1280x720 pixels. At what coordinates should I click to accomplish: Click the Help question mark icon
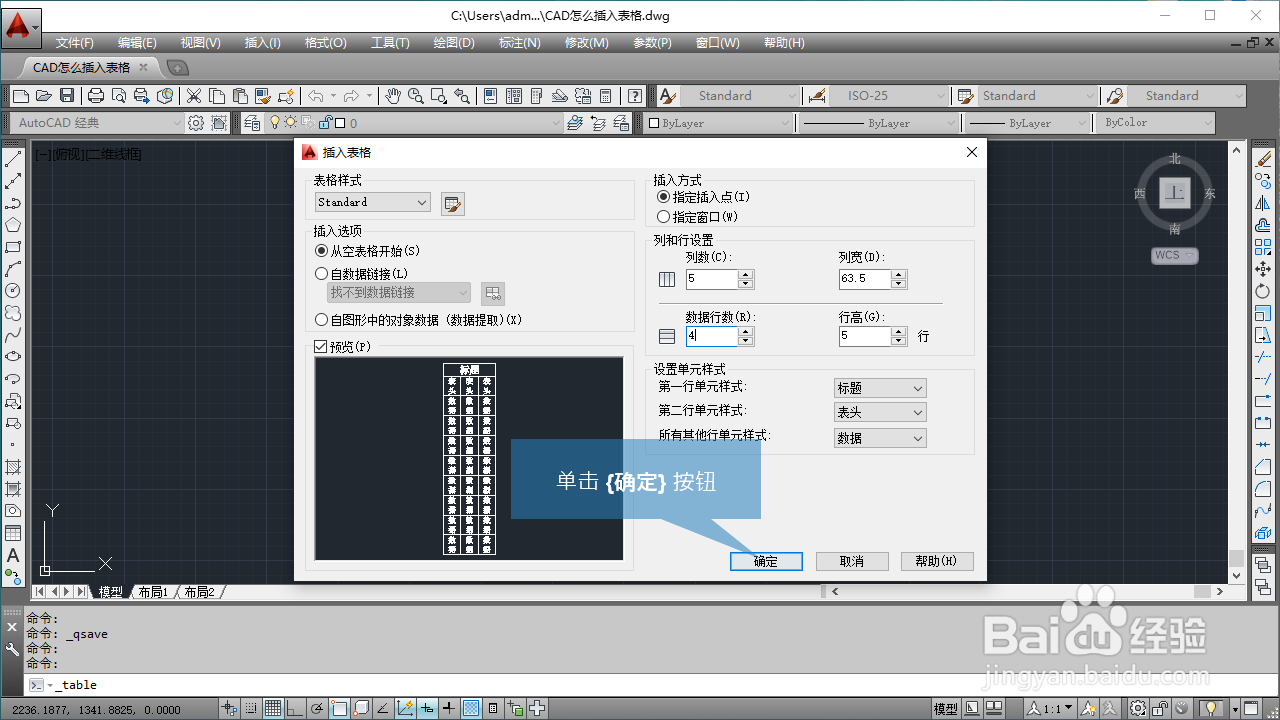(x=635, y=96)
